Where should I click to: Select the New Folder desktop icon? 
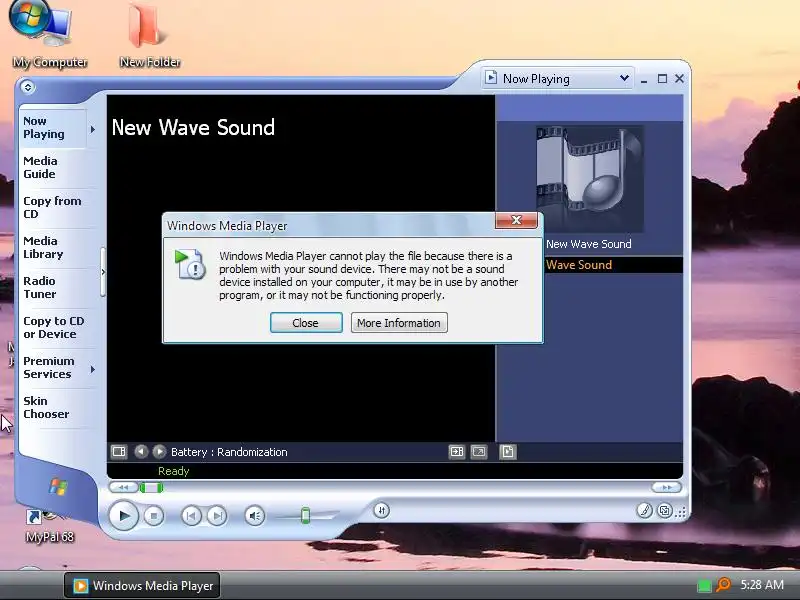[149, 35]
